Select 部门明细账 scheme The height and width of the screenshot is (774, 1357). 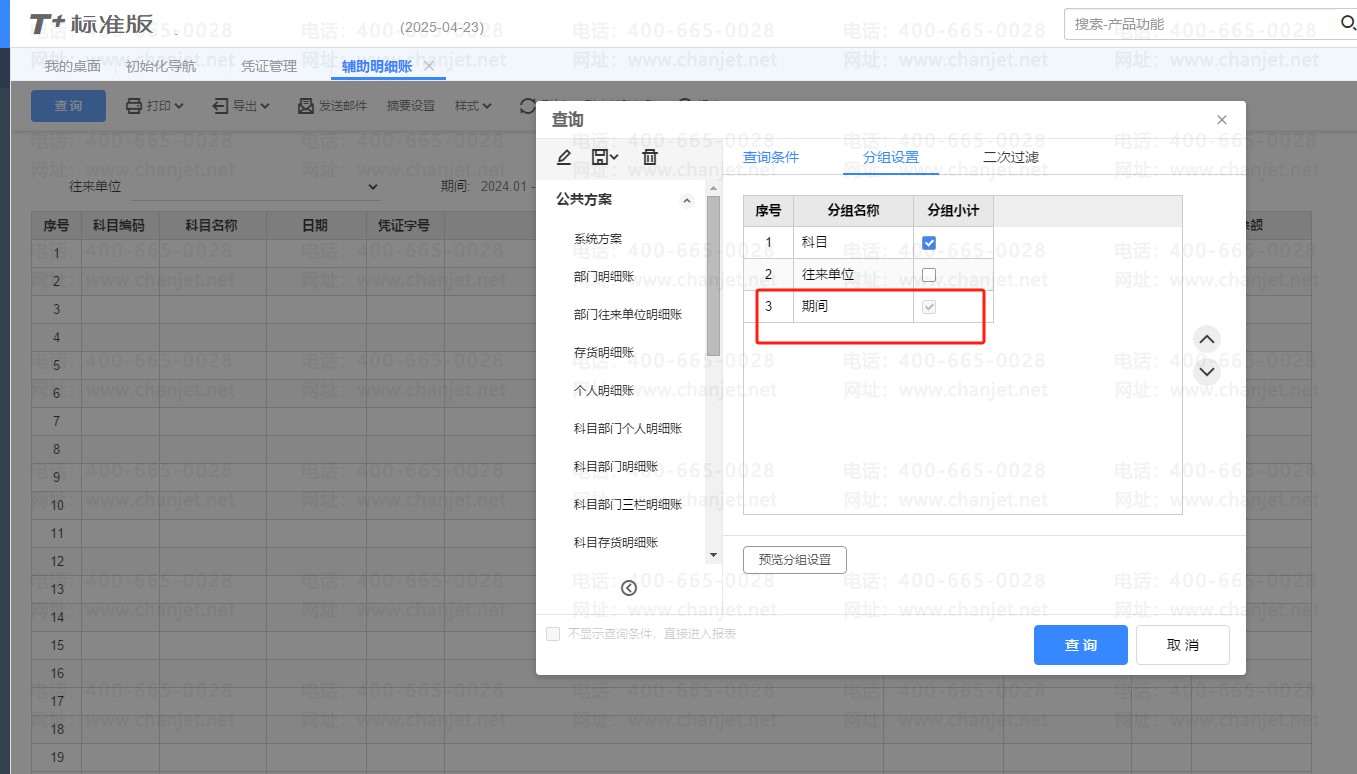(x=604, y=277)
